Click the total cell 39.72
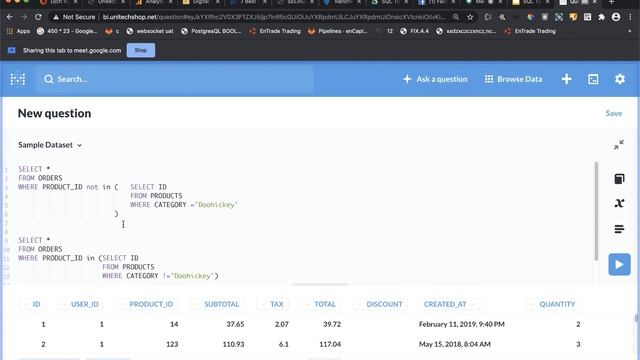 coord(332,324)
